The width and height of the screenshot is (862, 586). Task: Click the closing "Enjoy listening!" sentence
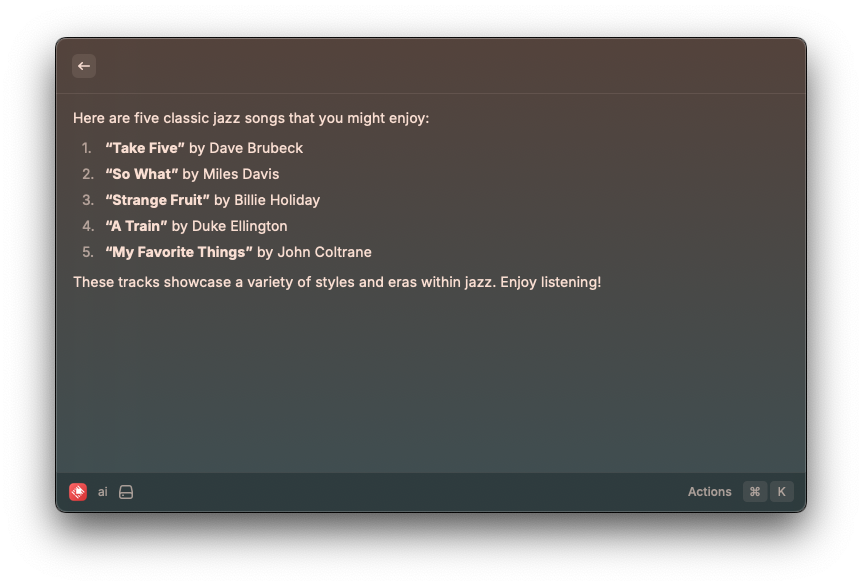(x=551, y=282)
